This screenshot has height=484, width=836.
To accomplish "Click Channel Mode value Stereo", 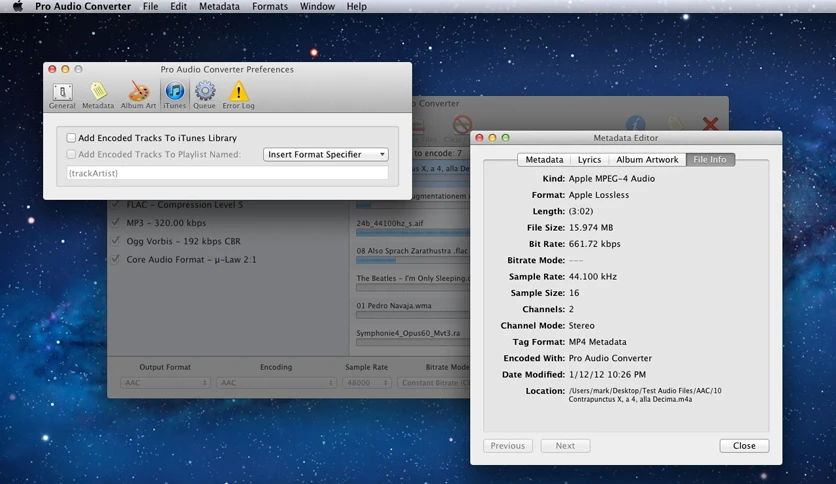I will point(581,326).
